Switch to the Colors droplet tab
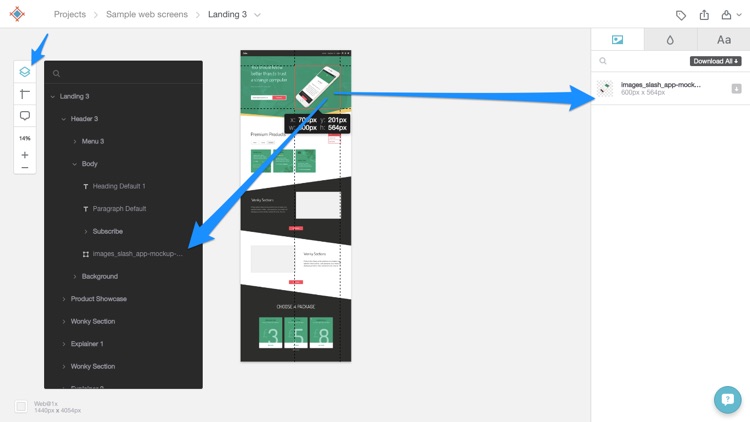Viewport: 750px width, 422px height. point(670,40)
